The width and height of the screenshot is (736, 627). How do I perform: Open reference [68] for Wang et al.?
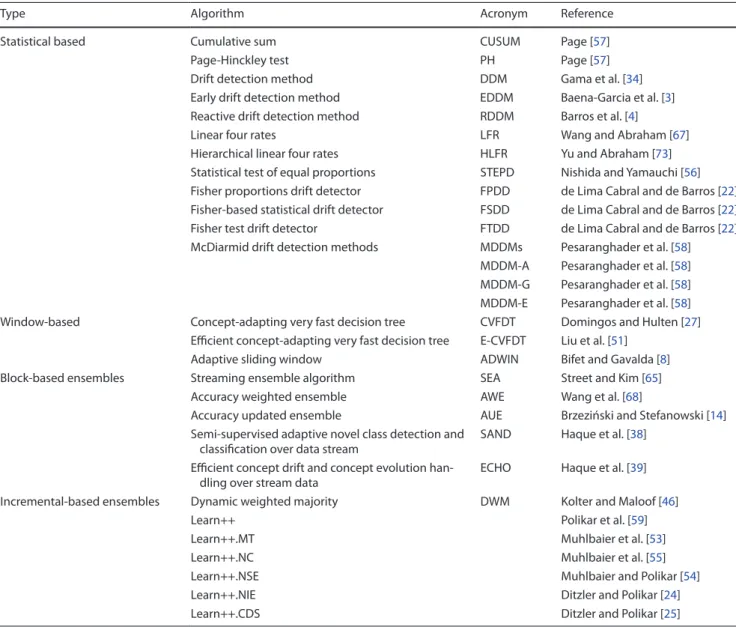click(632, 397)
